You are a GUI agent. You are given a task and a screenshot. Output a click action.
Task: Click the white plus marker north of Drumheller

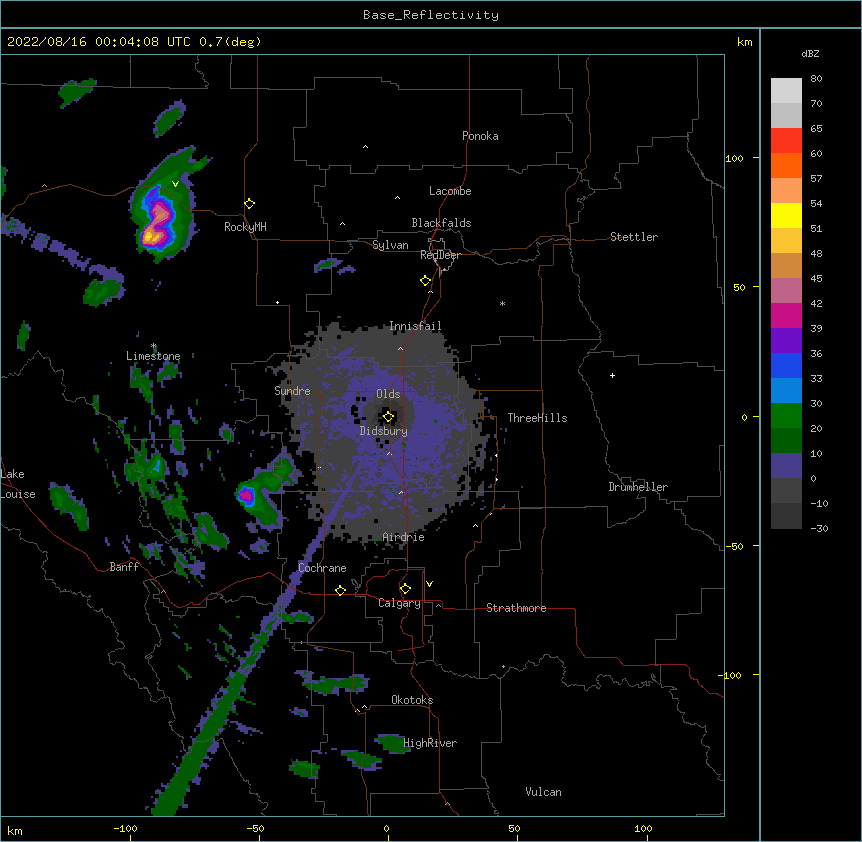click(612, 375)
